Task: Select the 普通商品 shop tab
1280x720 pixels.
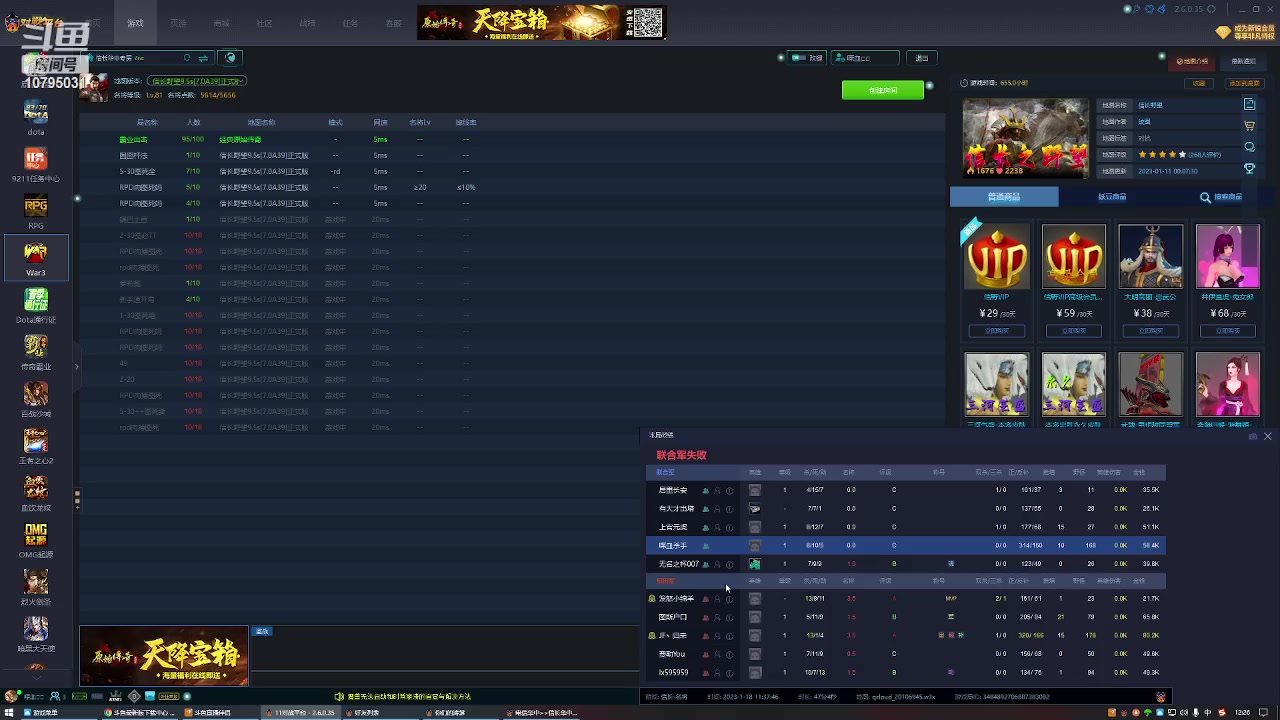Action: (1004, 197)
